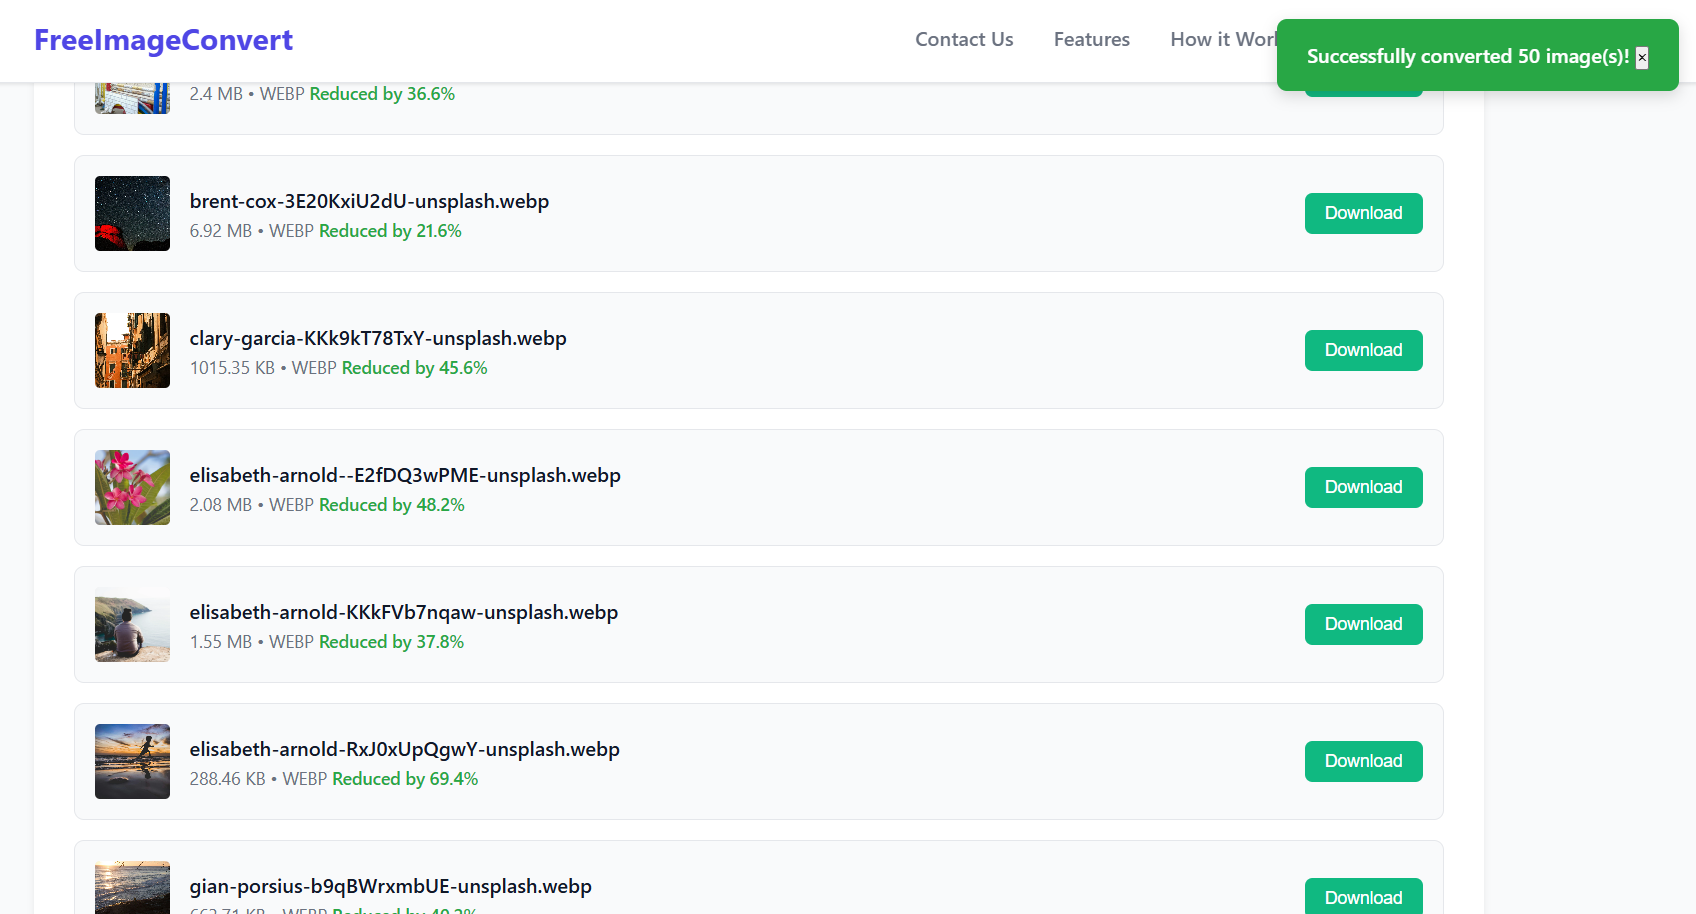Screen dimensions: 1696x914
Task: Click the 'Reduced by 48.2%' label
Action: (x=392, y=505)
